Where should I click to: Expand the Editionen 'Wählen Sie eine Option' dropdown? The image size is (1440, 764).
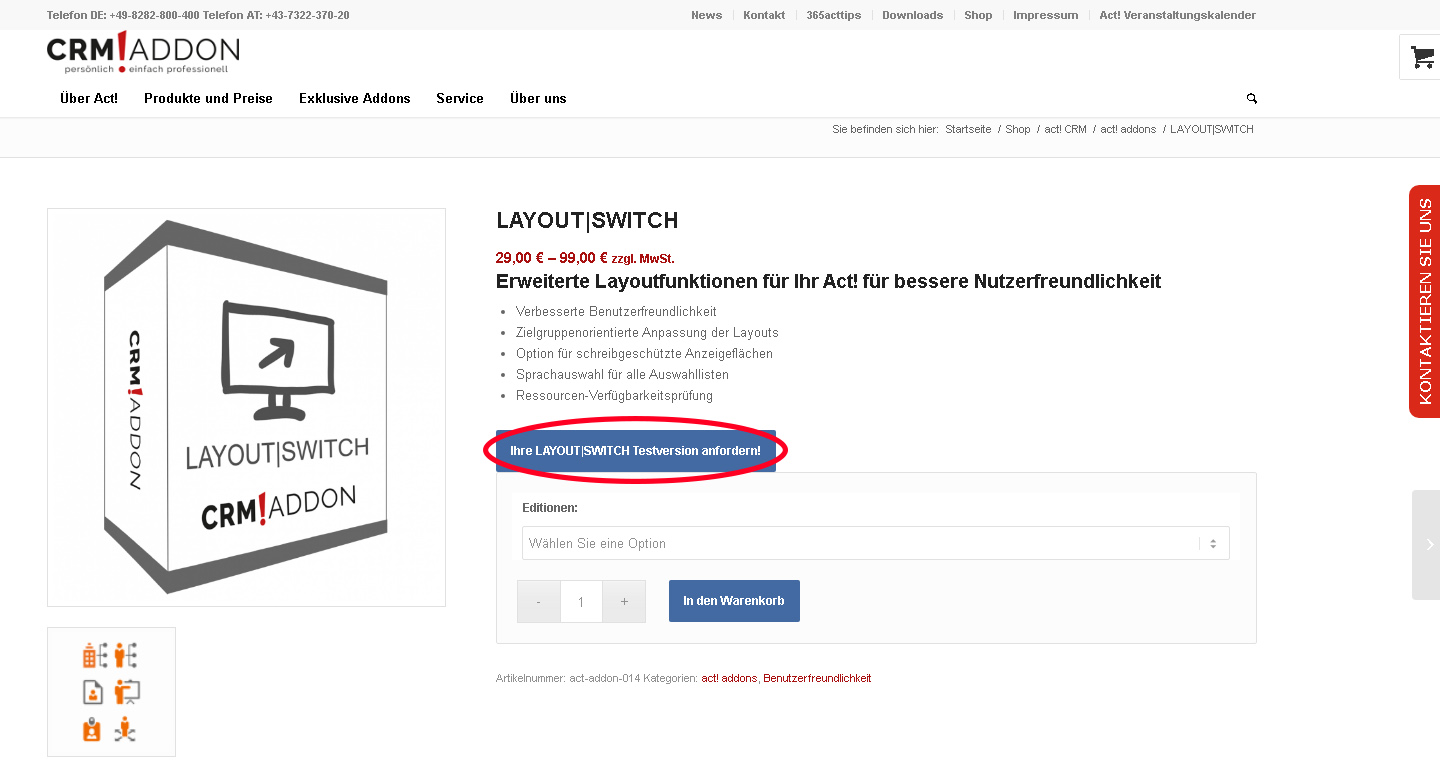click(x=875, y=543)
